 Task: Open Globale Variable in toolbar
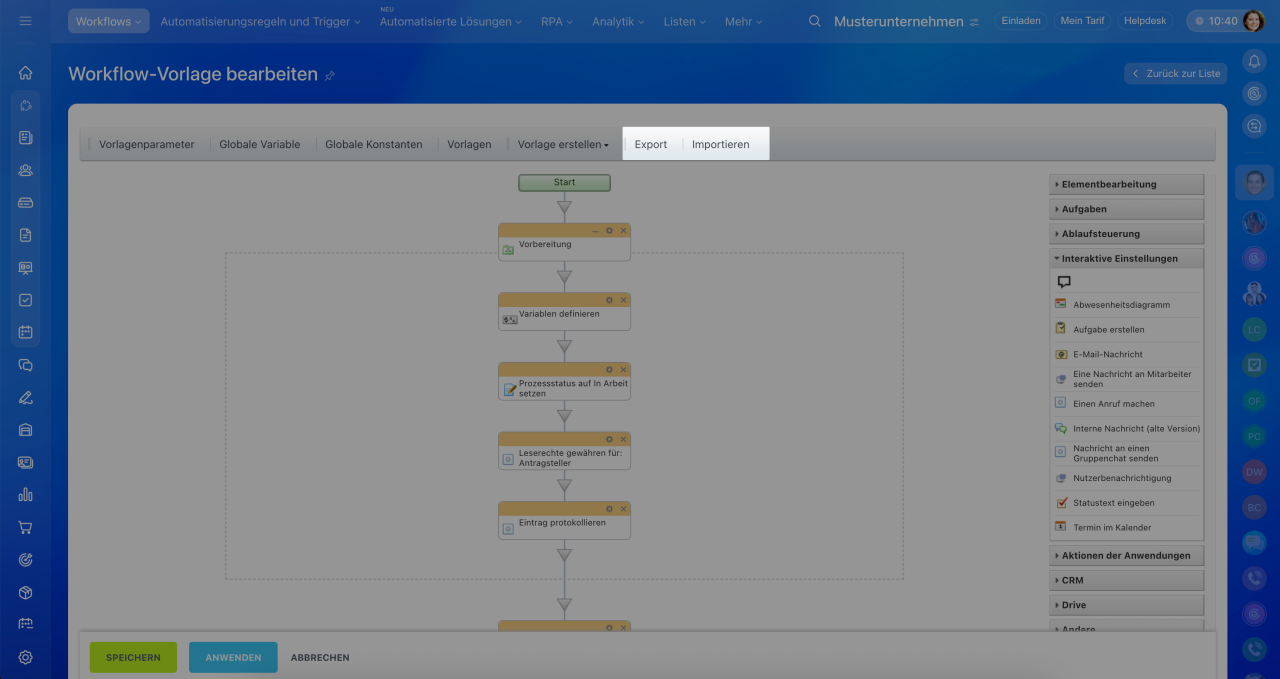pyautogui.click(x=260, y=144)
